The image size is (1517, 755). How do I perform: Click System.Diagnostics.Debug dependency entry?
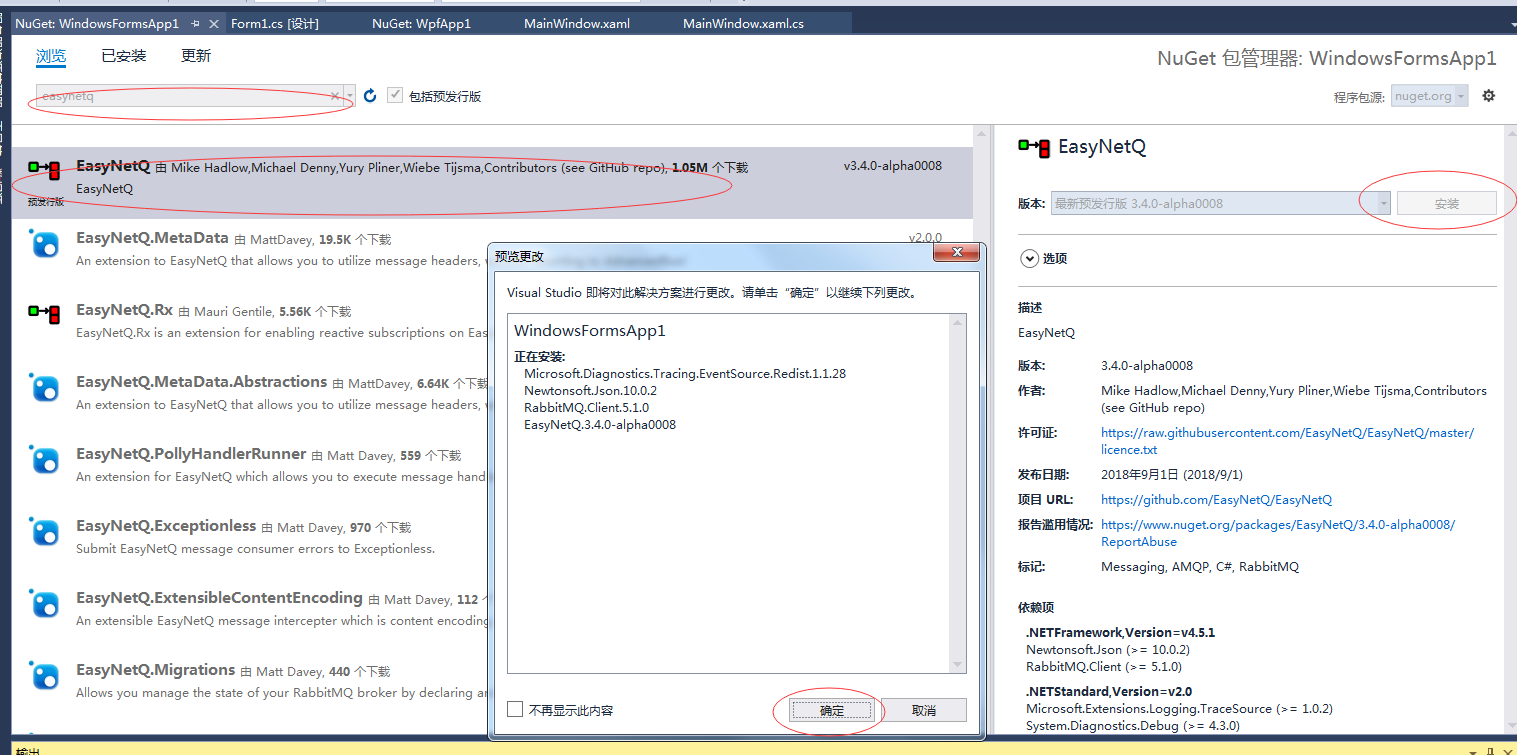pyautogui.click(x=1133, y=725)
